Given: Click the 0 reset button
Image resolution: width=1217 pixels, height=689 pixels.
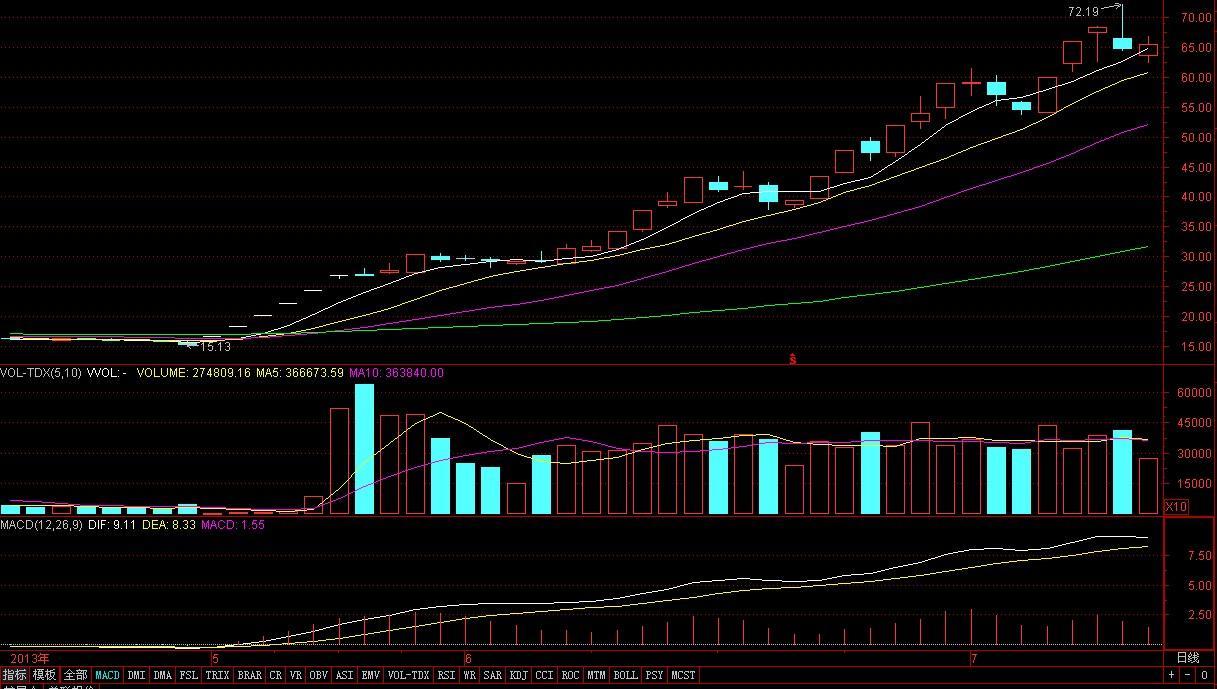Looking at the screenshot, I should [x=1204, y=675].
